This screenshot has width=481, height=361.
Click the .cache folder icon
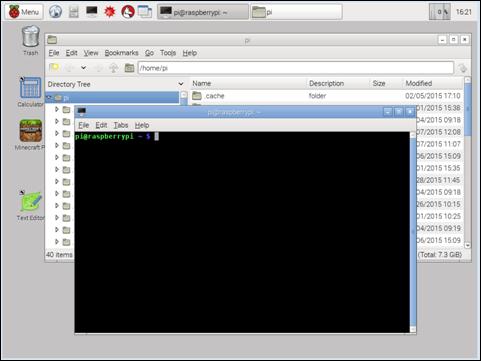click(x=197, y=96)
